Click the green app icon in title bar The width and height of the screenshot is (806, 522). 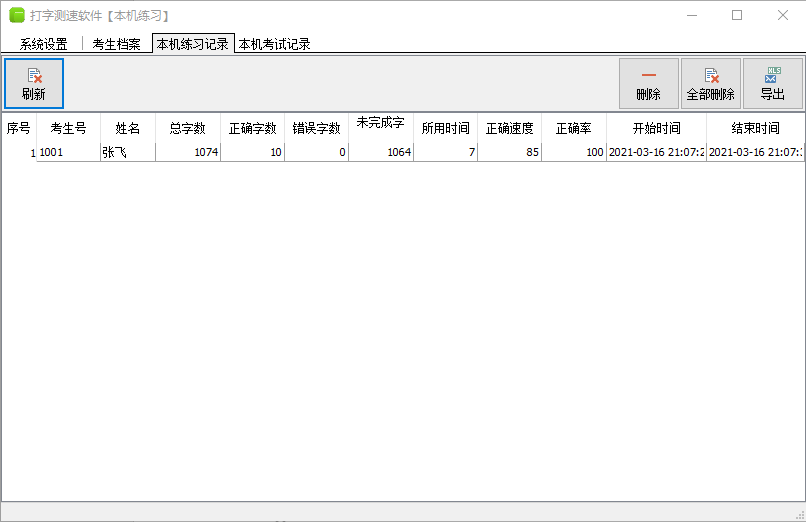[x=17, y=15]
